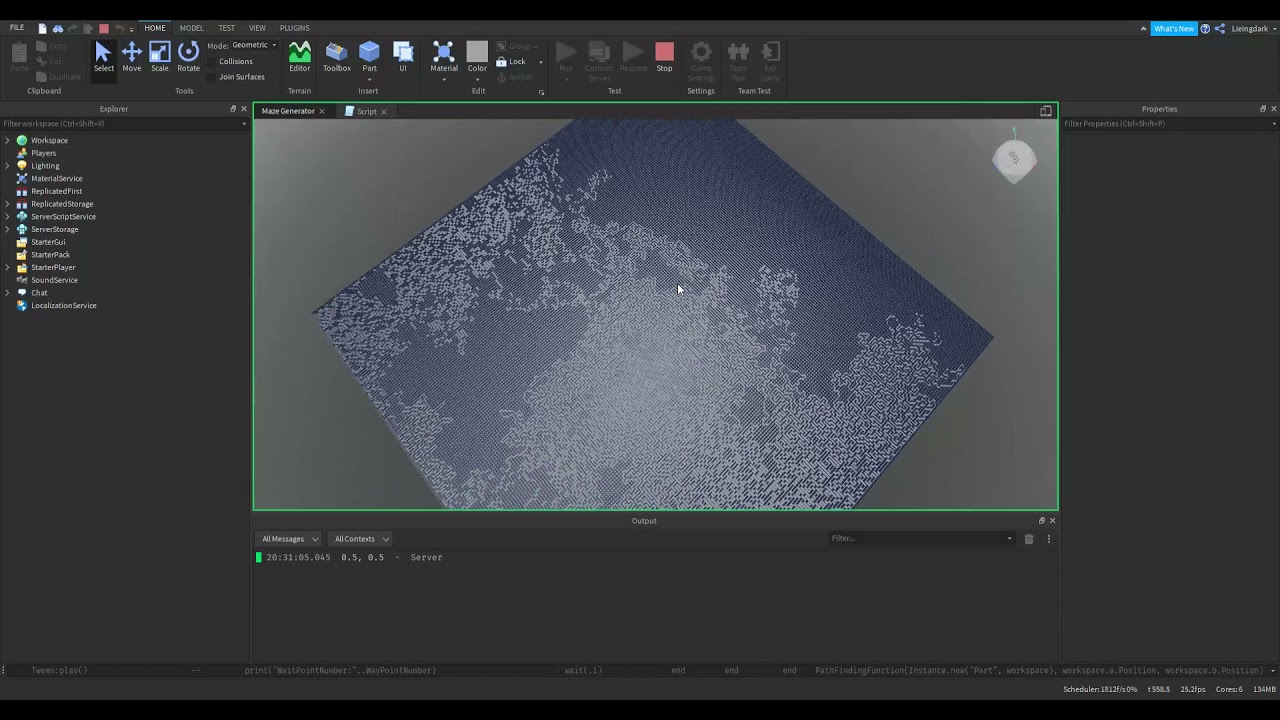Viewport: 1280px width, 720px height.
Task: Switch to the TEST ribbon tab
Action: click(x=227, y=28)
